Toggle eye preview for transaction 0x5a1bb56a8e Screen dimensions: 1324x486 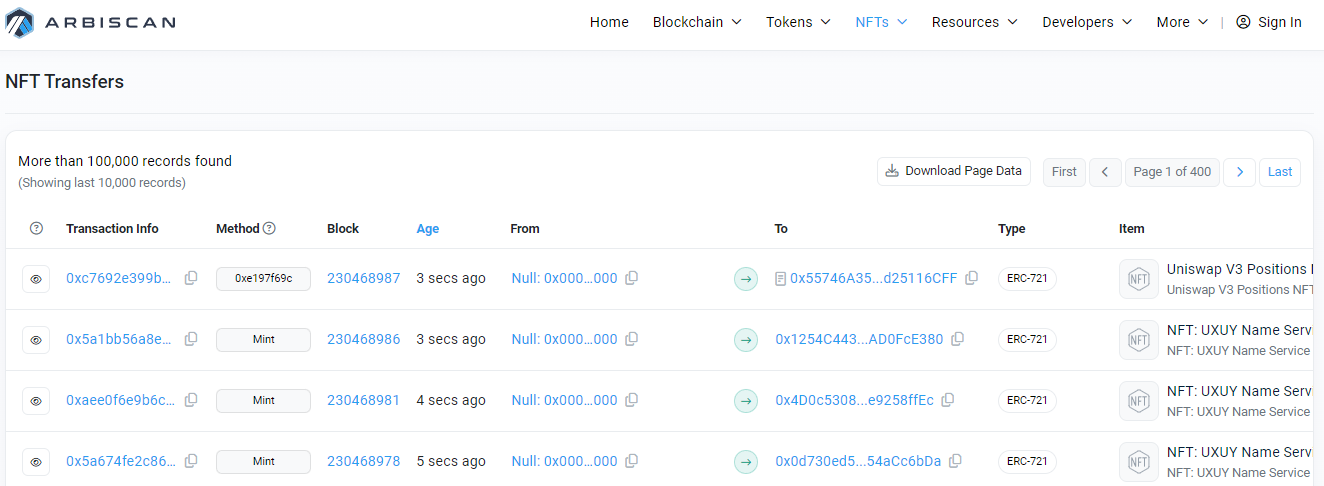point(36,340)
